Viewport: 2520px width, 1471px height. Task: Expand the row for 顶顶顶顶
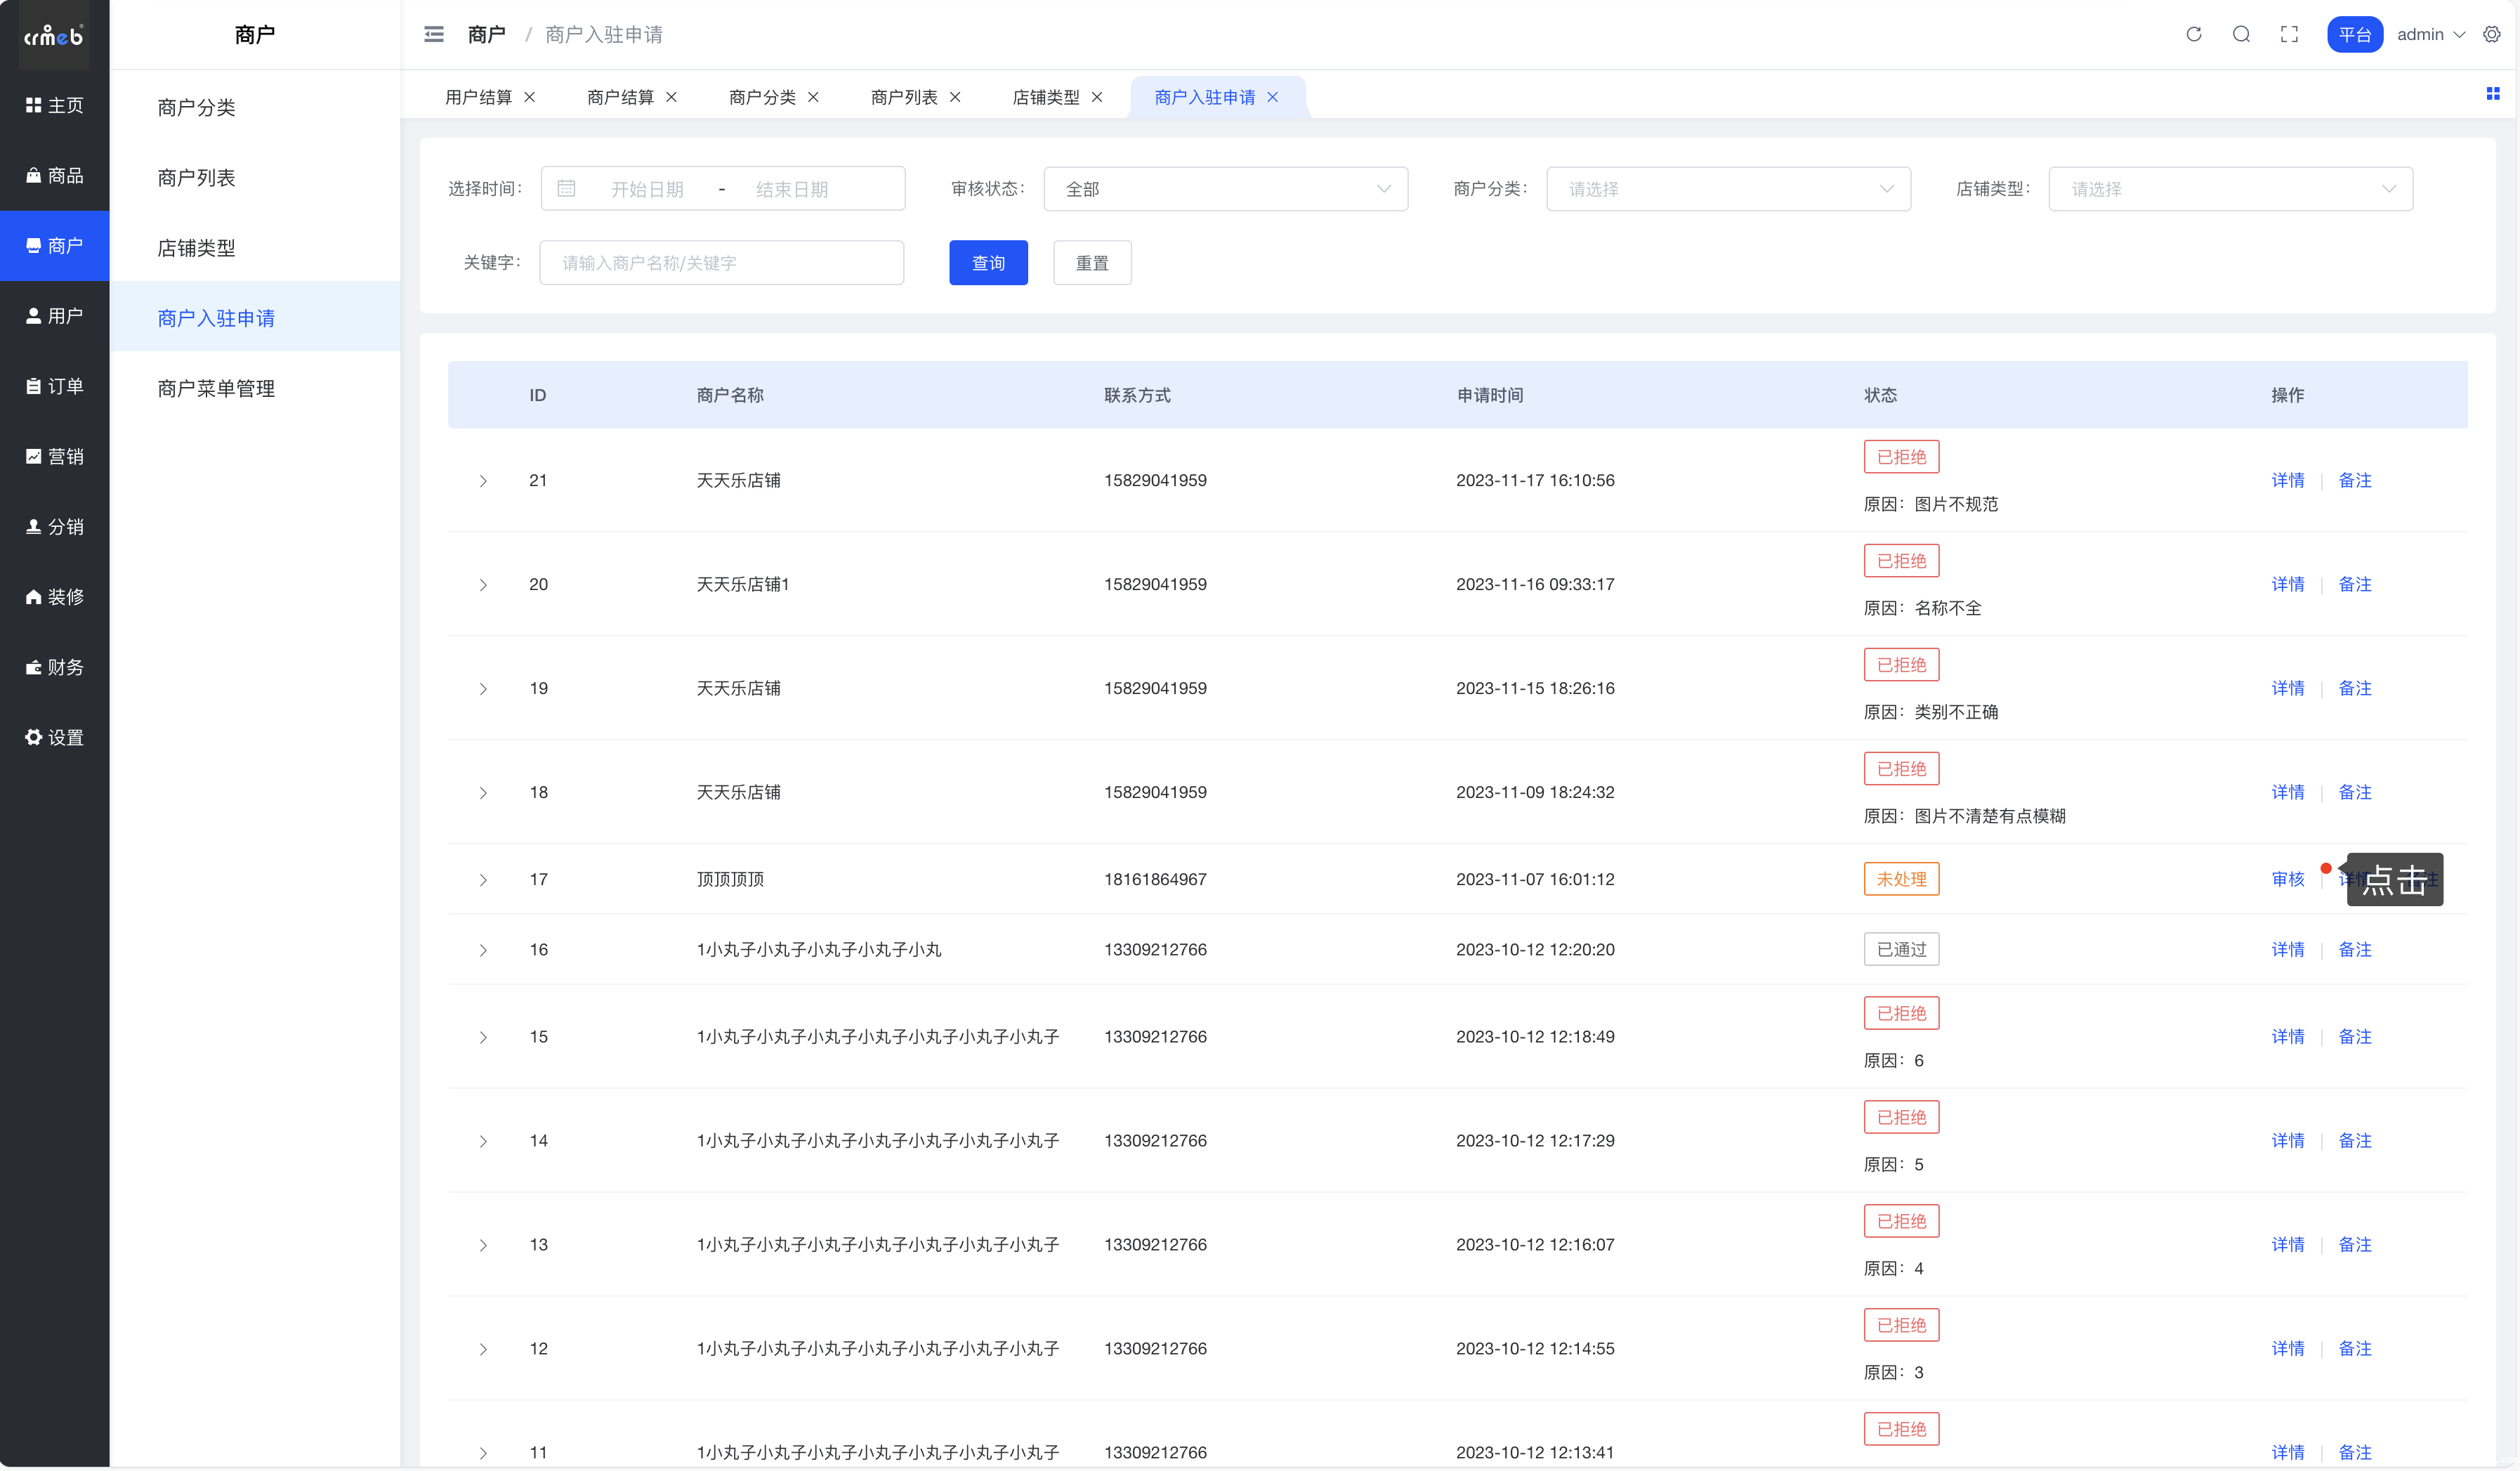click(x=483, y=880)
